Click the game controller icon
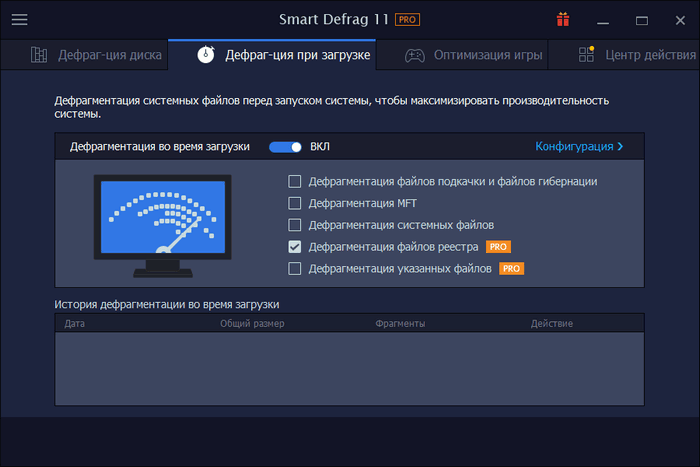This screenshot has width=700, height=467. click(413, 55)
